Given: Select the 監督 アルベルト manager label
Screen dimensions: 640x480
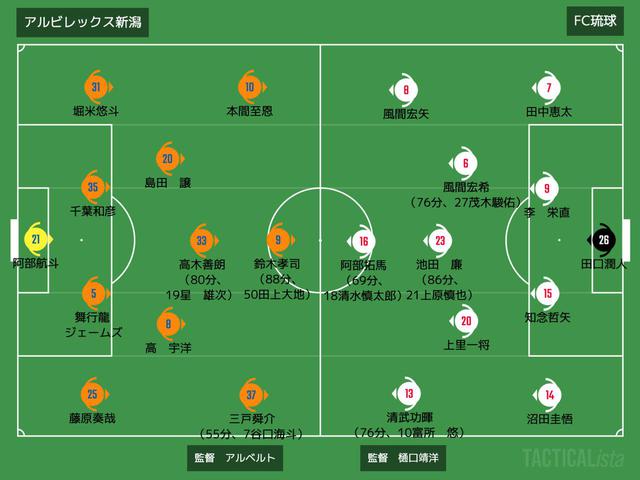Looking at the screenshot, I should click(235, 458).
